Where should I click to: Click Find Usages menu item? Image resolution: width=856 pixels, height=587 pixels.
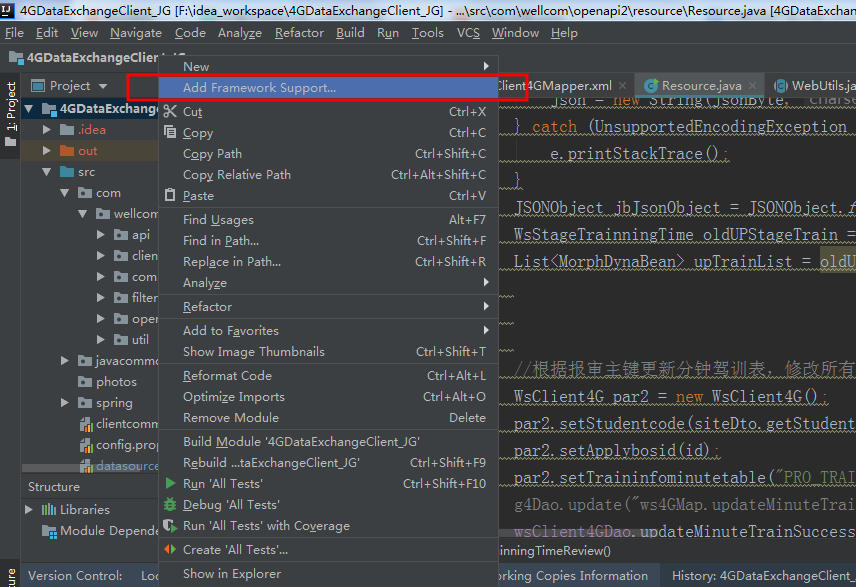point(329,220)
